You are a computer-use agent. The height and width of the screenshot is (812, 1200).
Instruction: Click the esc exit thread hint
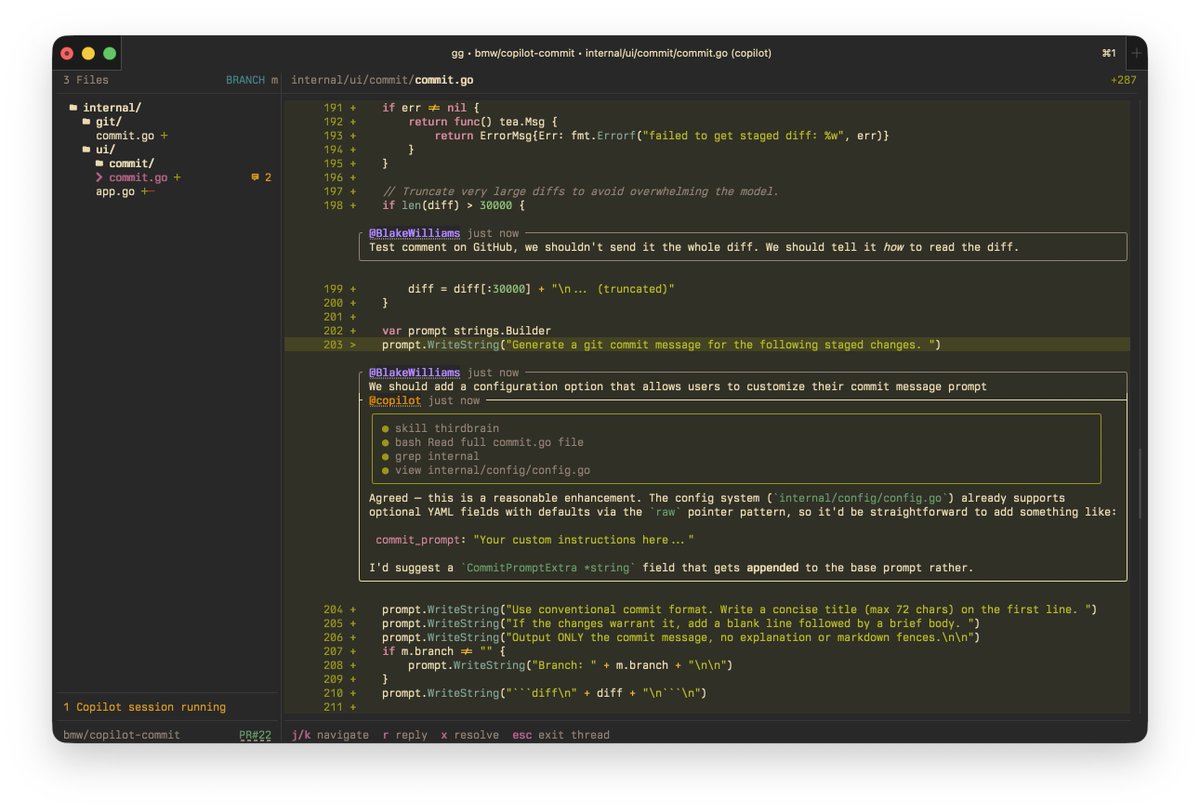coord(561,735)
